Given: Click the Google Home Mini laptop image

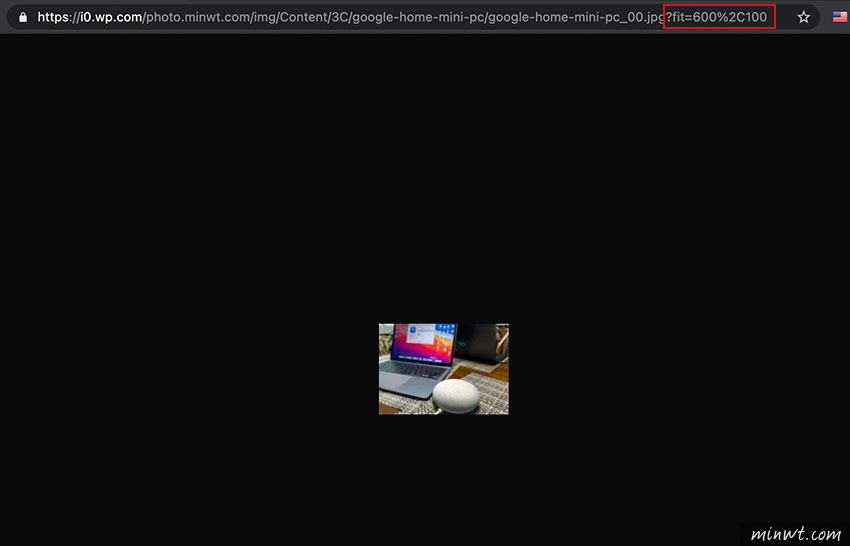Looking at the screenshot, I should click(443, 369).
